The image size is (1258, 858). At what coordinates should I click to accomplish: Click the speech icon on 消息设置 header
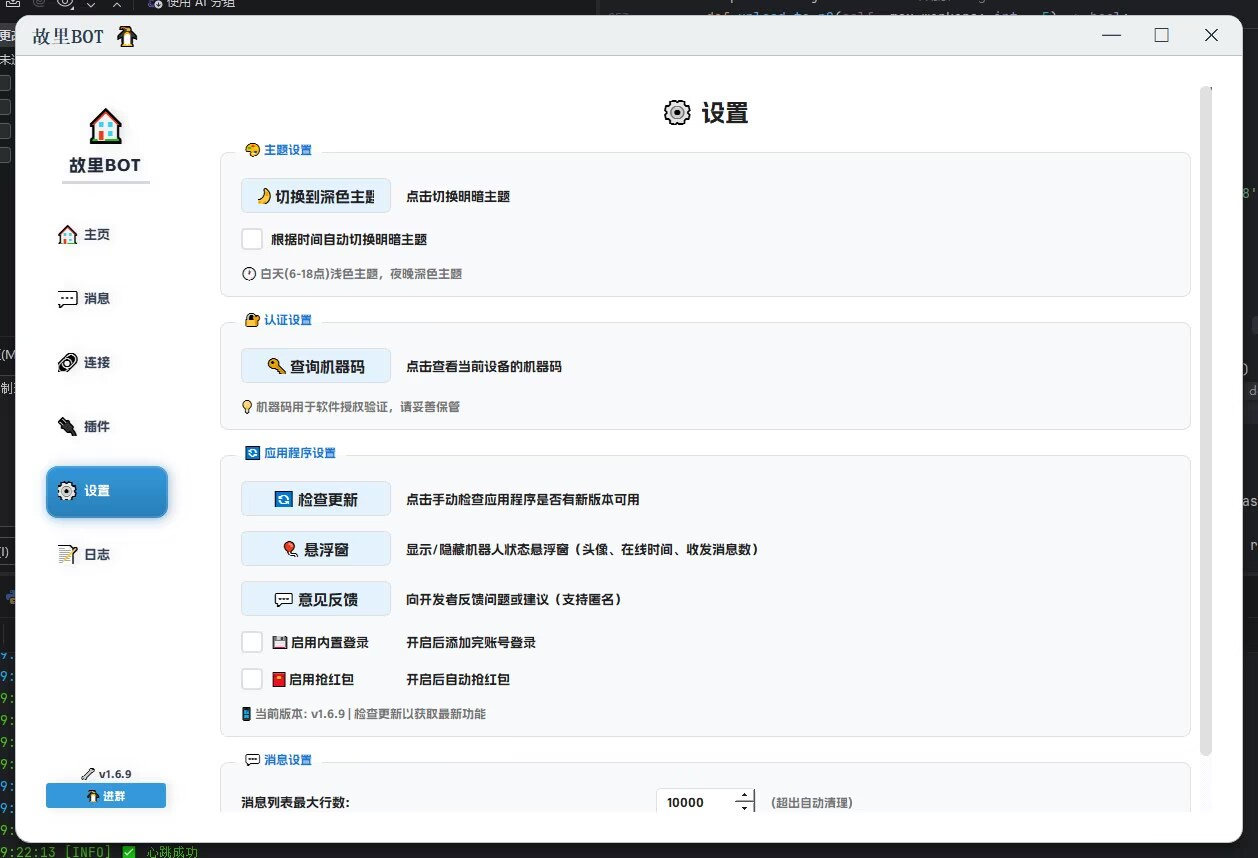[x=251, y=759]
